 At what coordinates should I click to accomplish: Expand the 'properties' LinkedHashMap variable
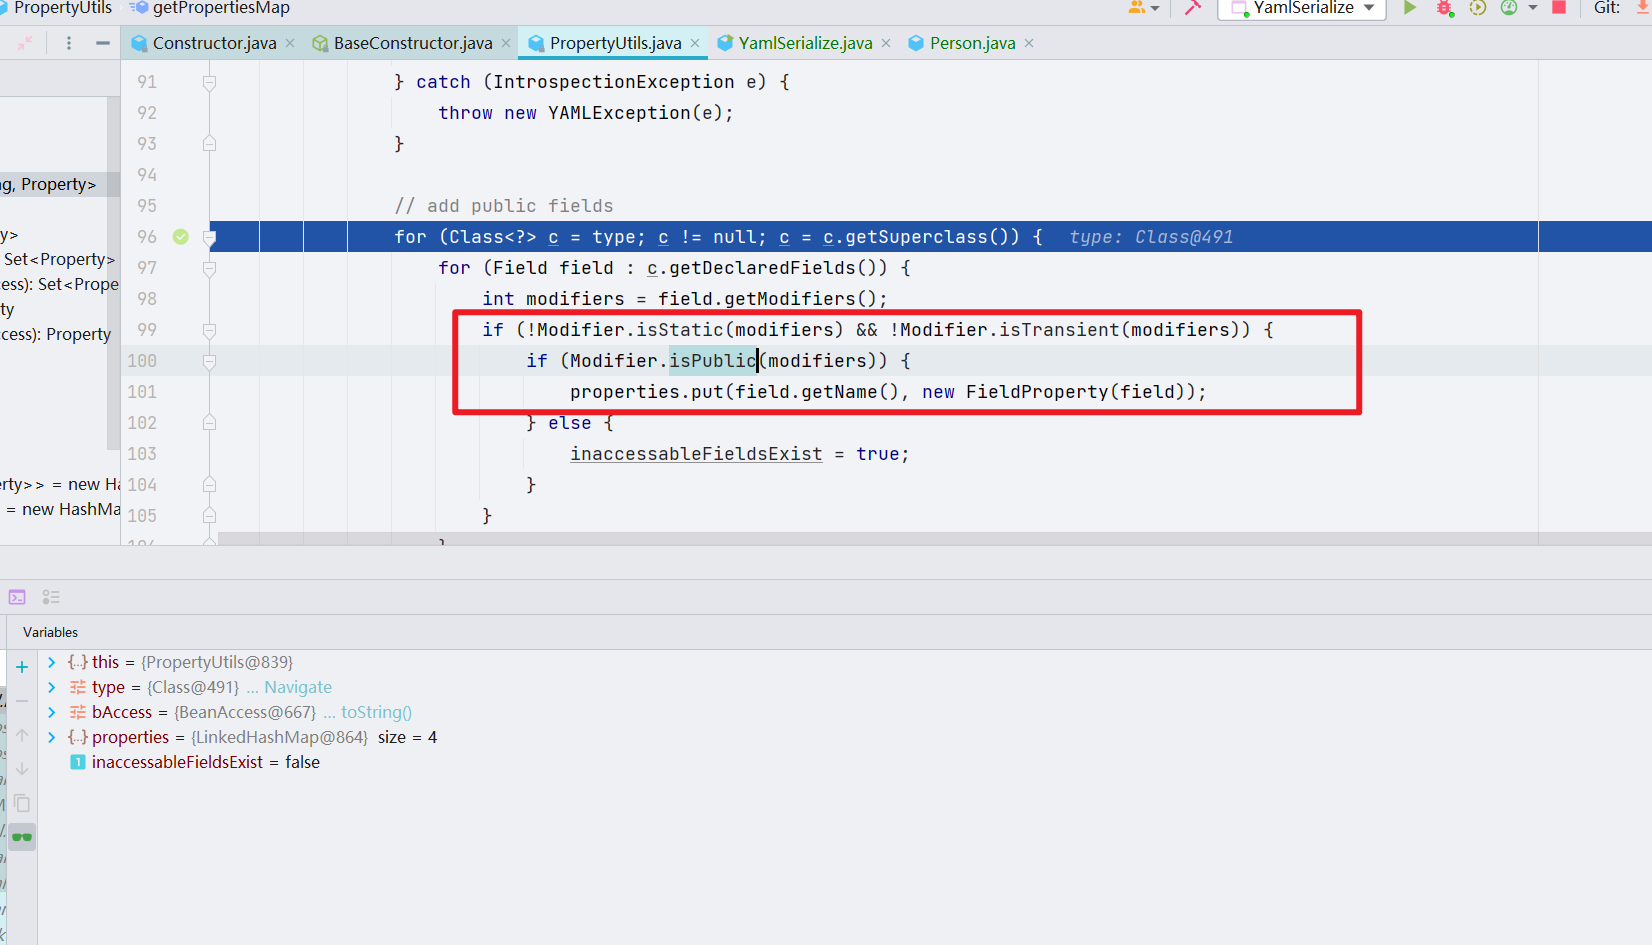coord(52,737)
